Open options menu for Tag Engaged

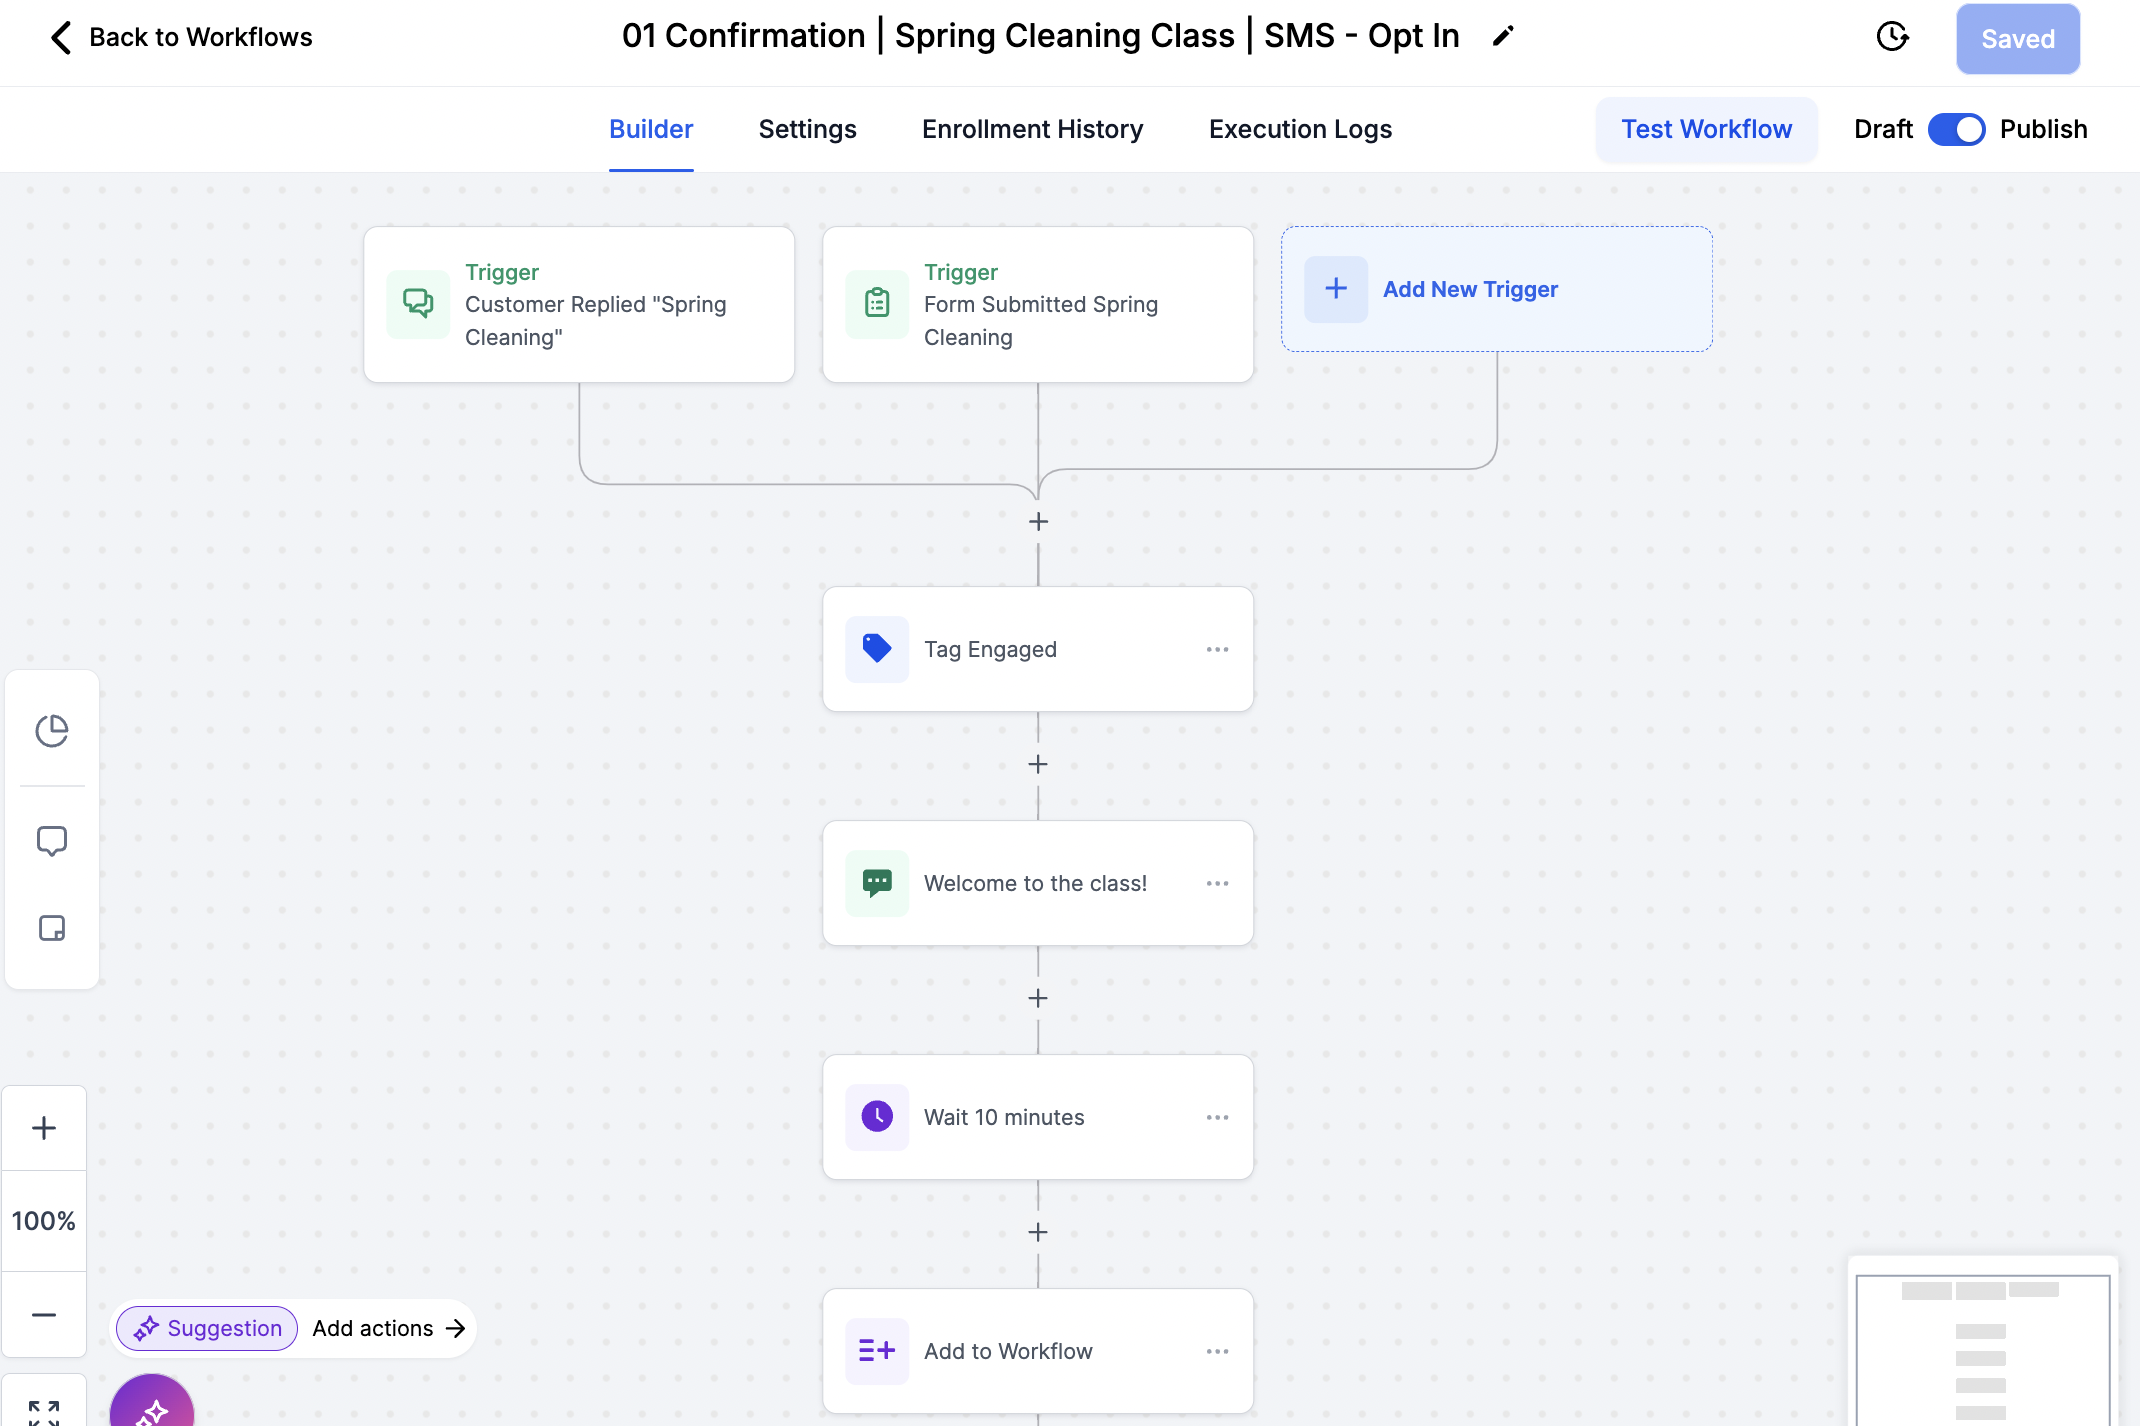coord(1217,649)
